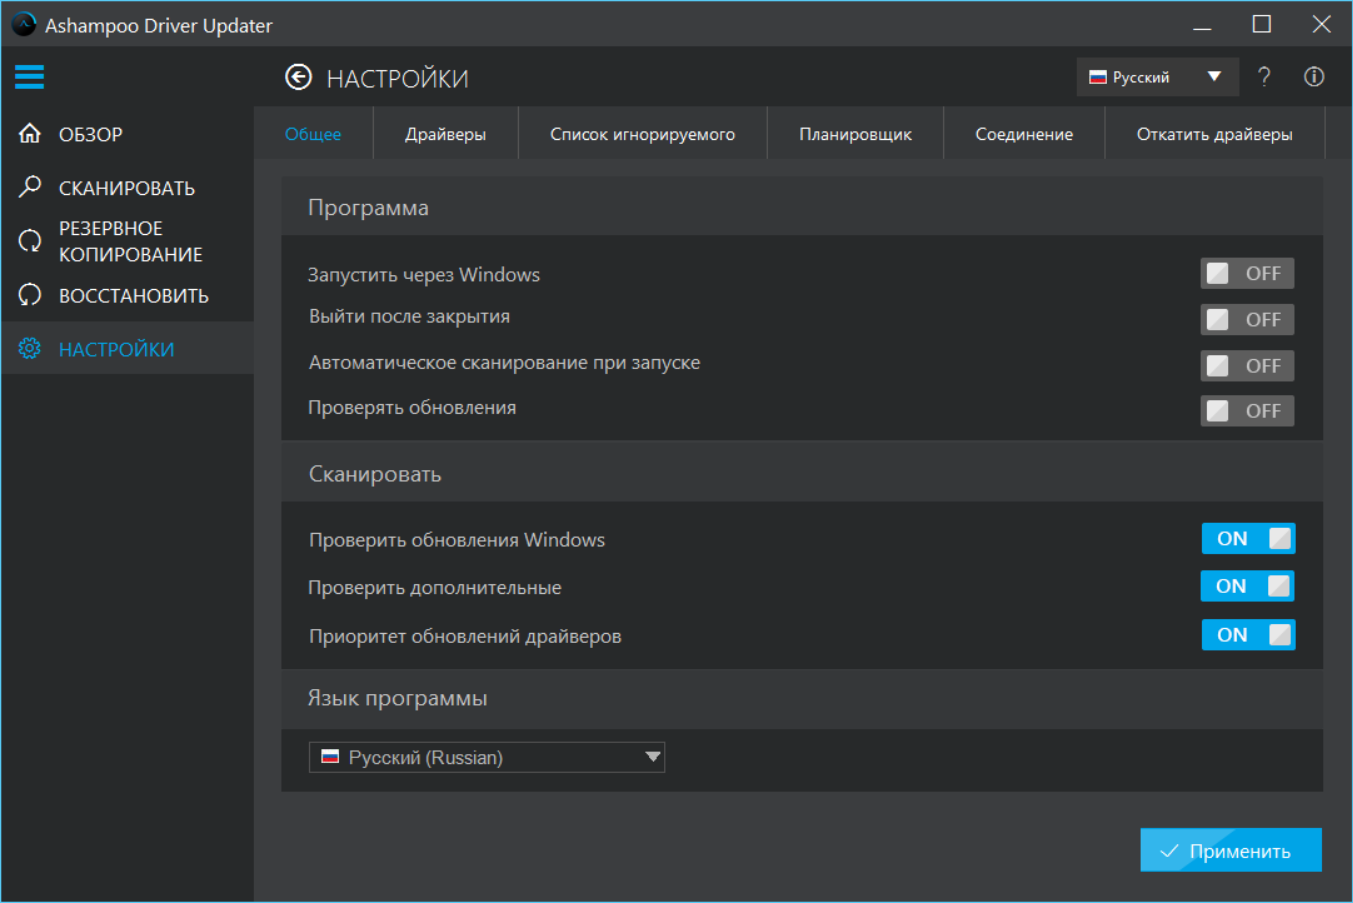
Task: Expand the Русский (Russian) language combo box
Action: click(x=487, y=757)
